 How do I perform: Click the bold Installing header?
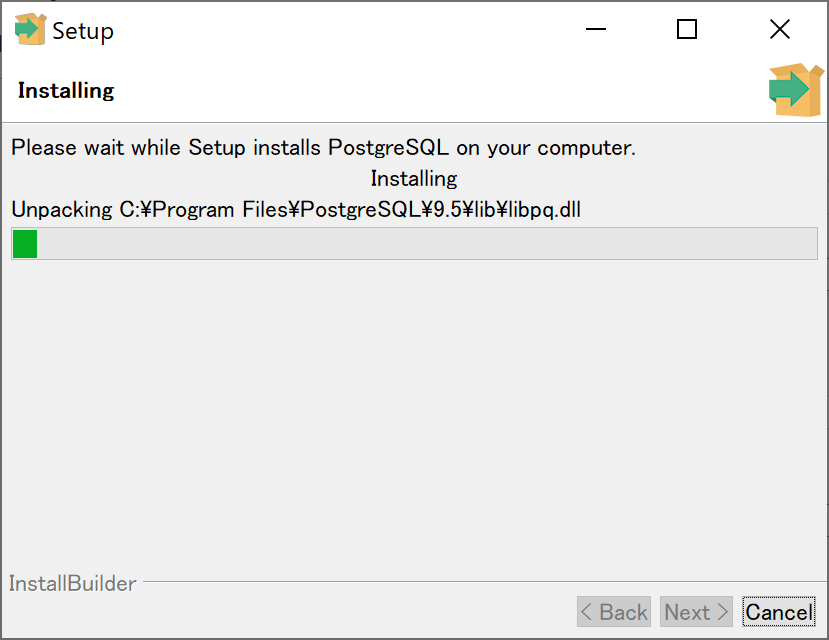[x=65, y=90]
